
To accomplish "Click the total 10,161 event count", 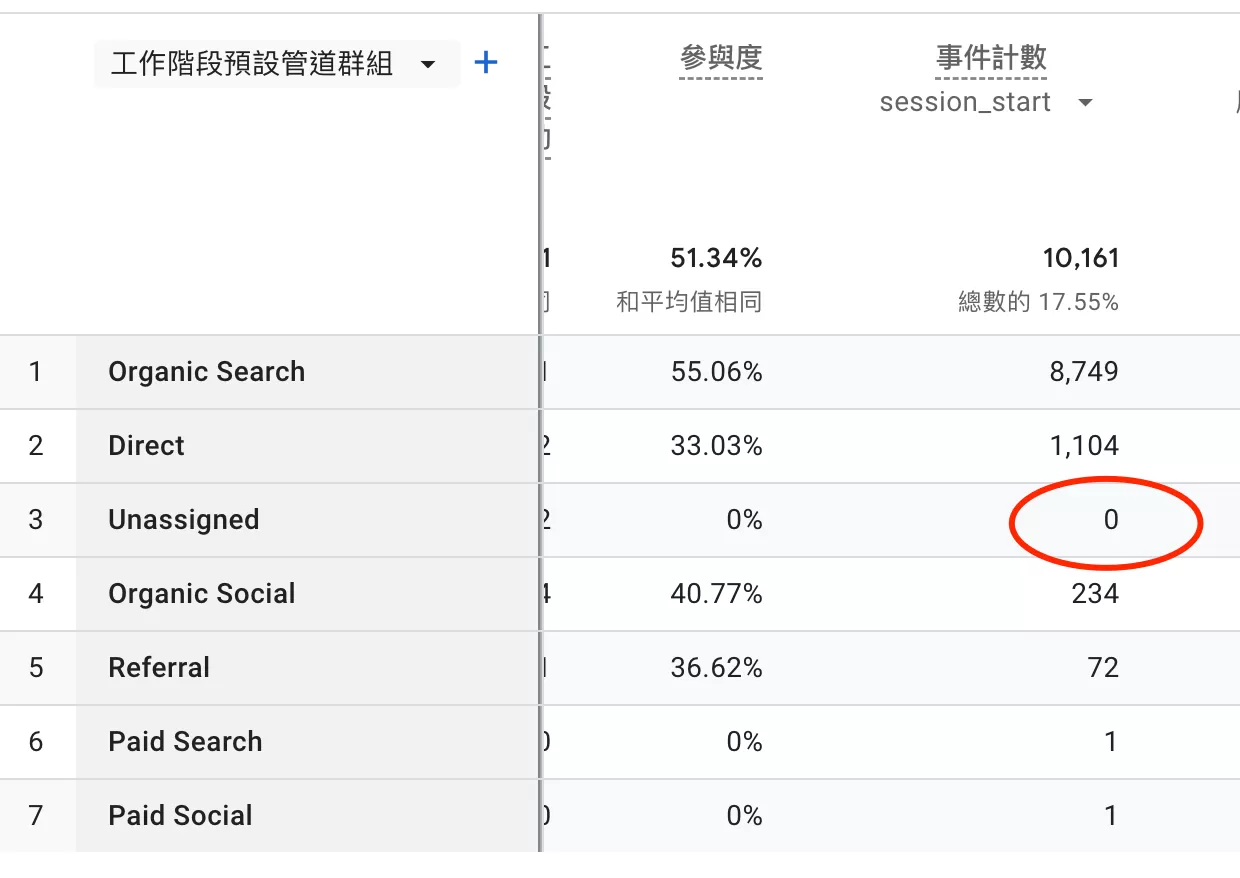I will tap(1080, 258).
